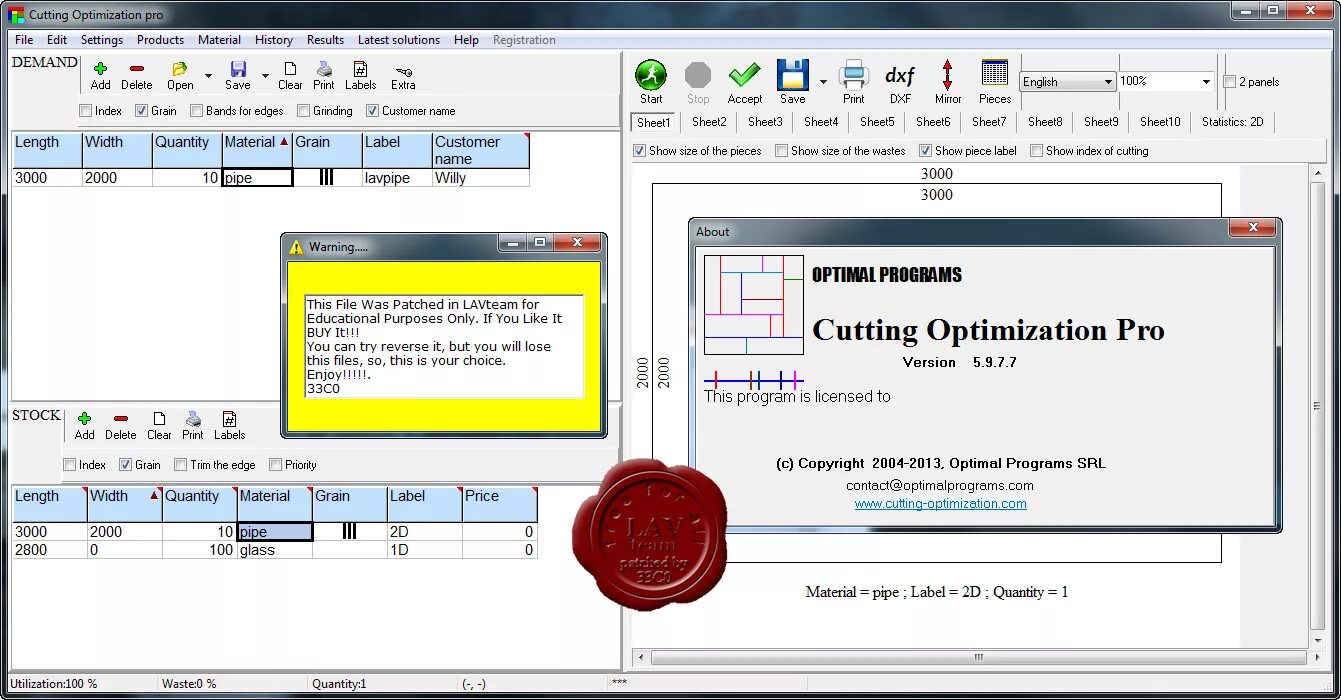Enable the Grinding checkbox
This screenshot has width=1341, height=700.
[304, 111]
